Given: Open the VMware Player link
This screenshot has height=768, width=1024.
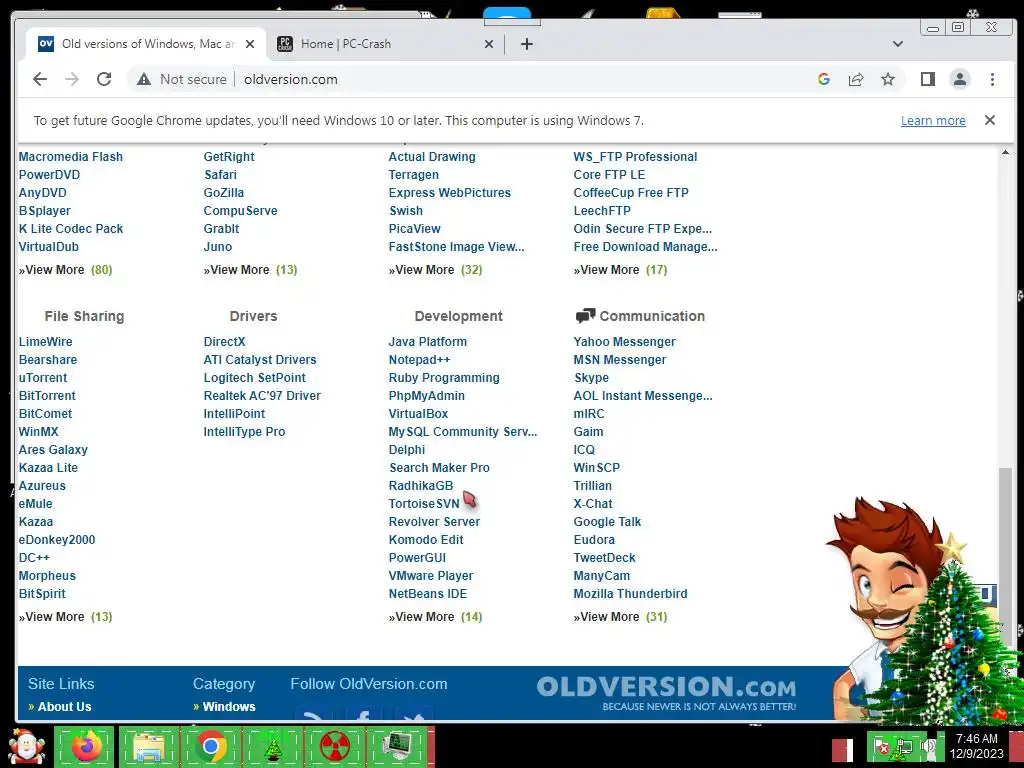Looking at the screenshot, I should (x=431, y=576).
